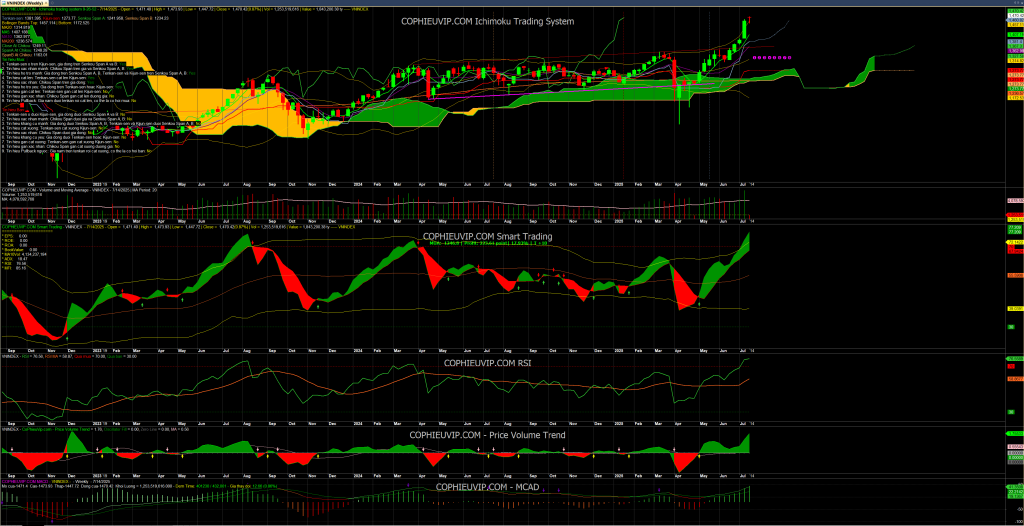Click the COPHIEUVIP.COM - MCAD pane title
Screen dimensions: 1024x526
pyautogui.click(x=487, y=487)
